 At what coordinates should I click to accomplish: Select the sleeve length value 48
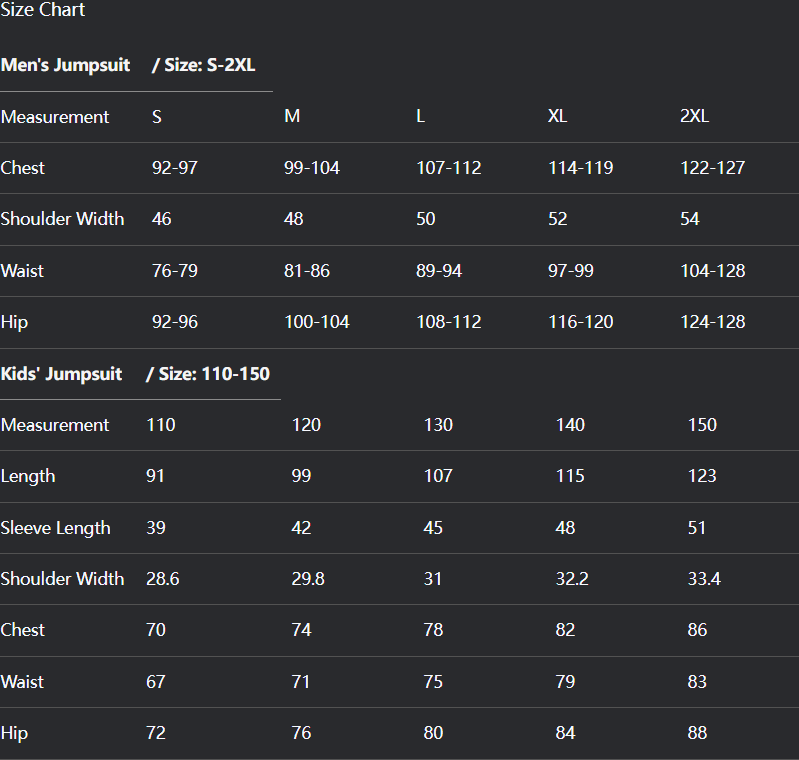tap(565, 528)
